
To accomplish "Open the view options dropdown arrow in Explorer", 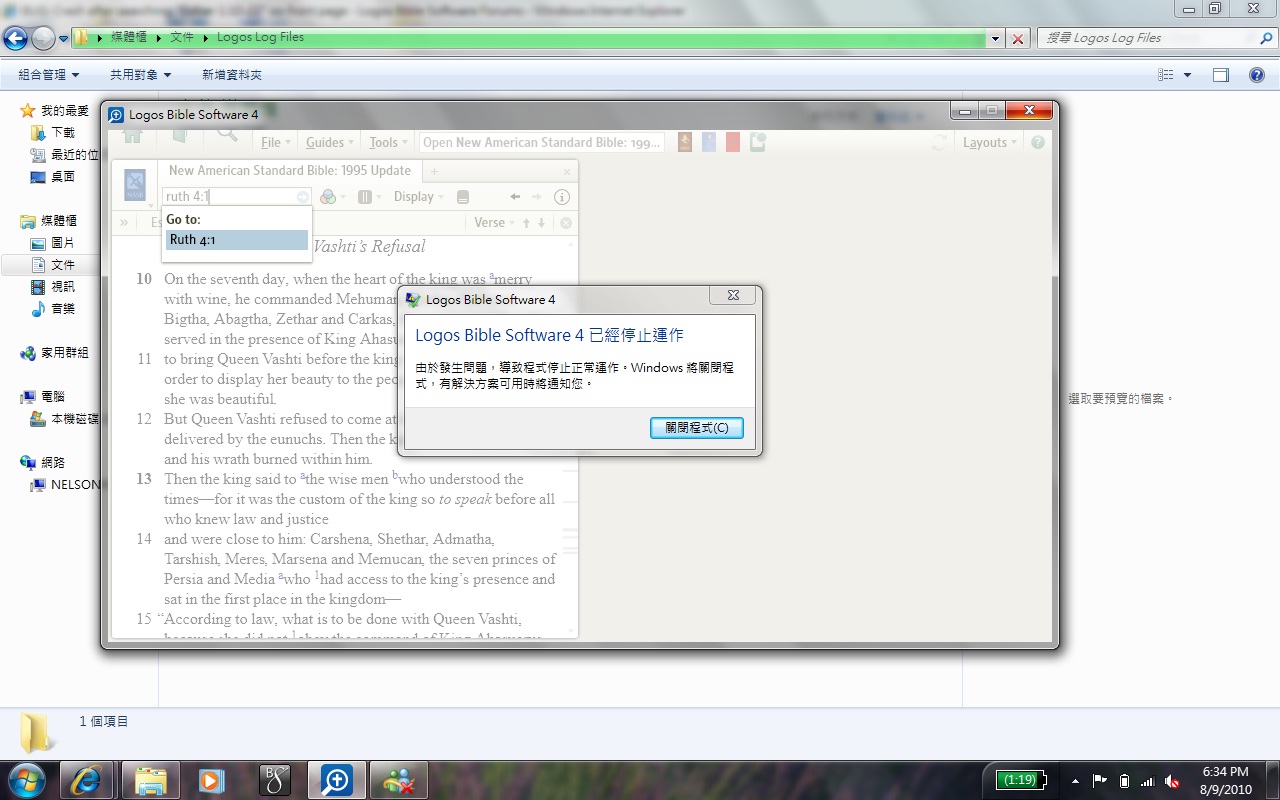I will coord(1187,75).
